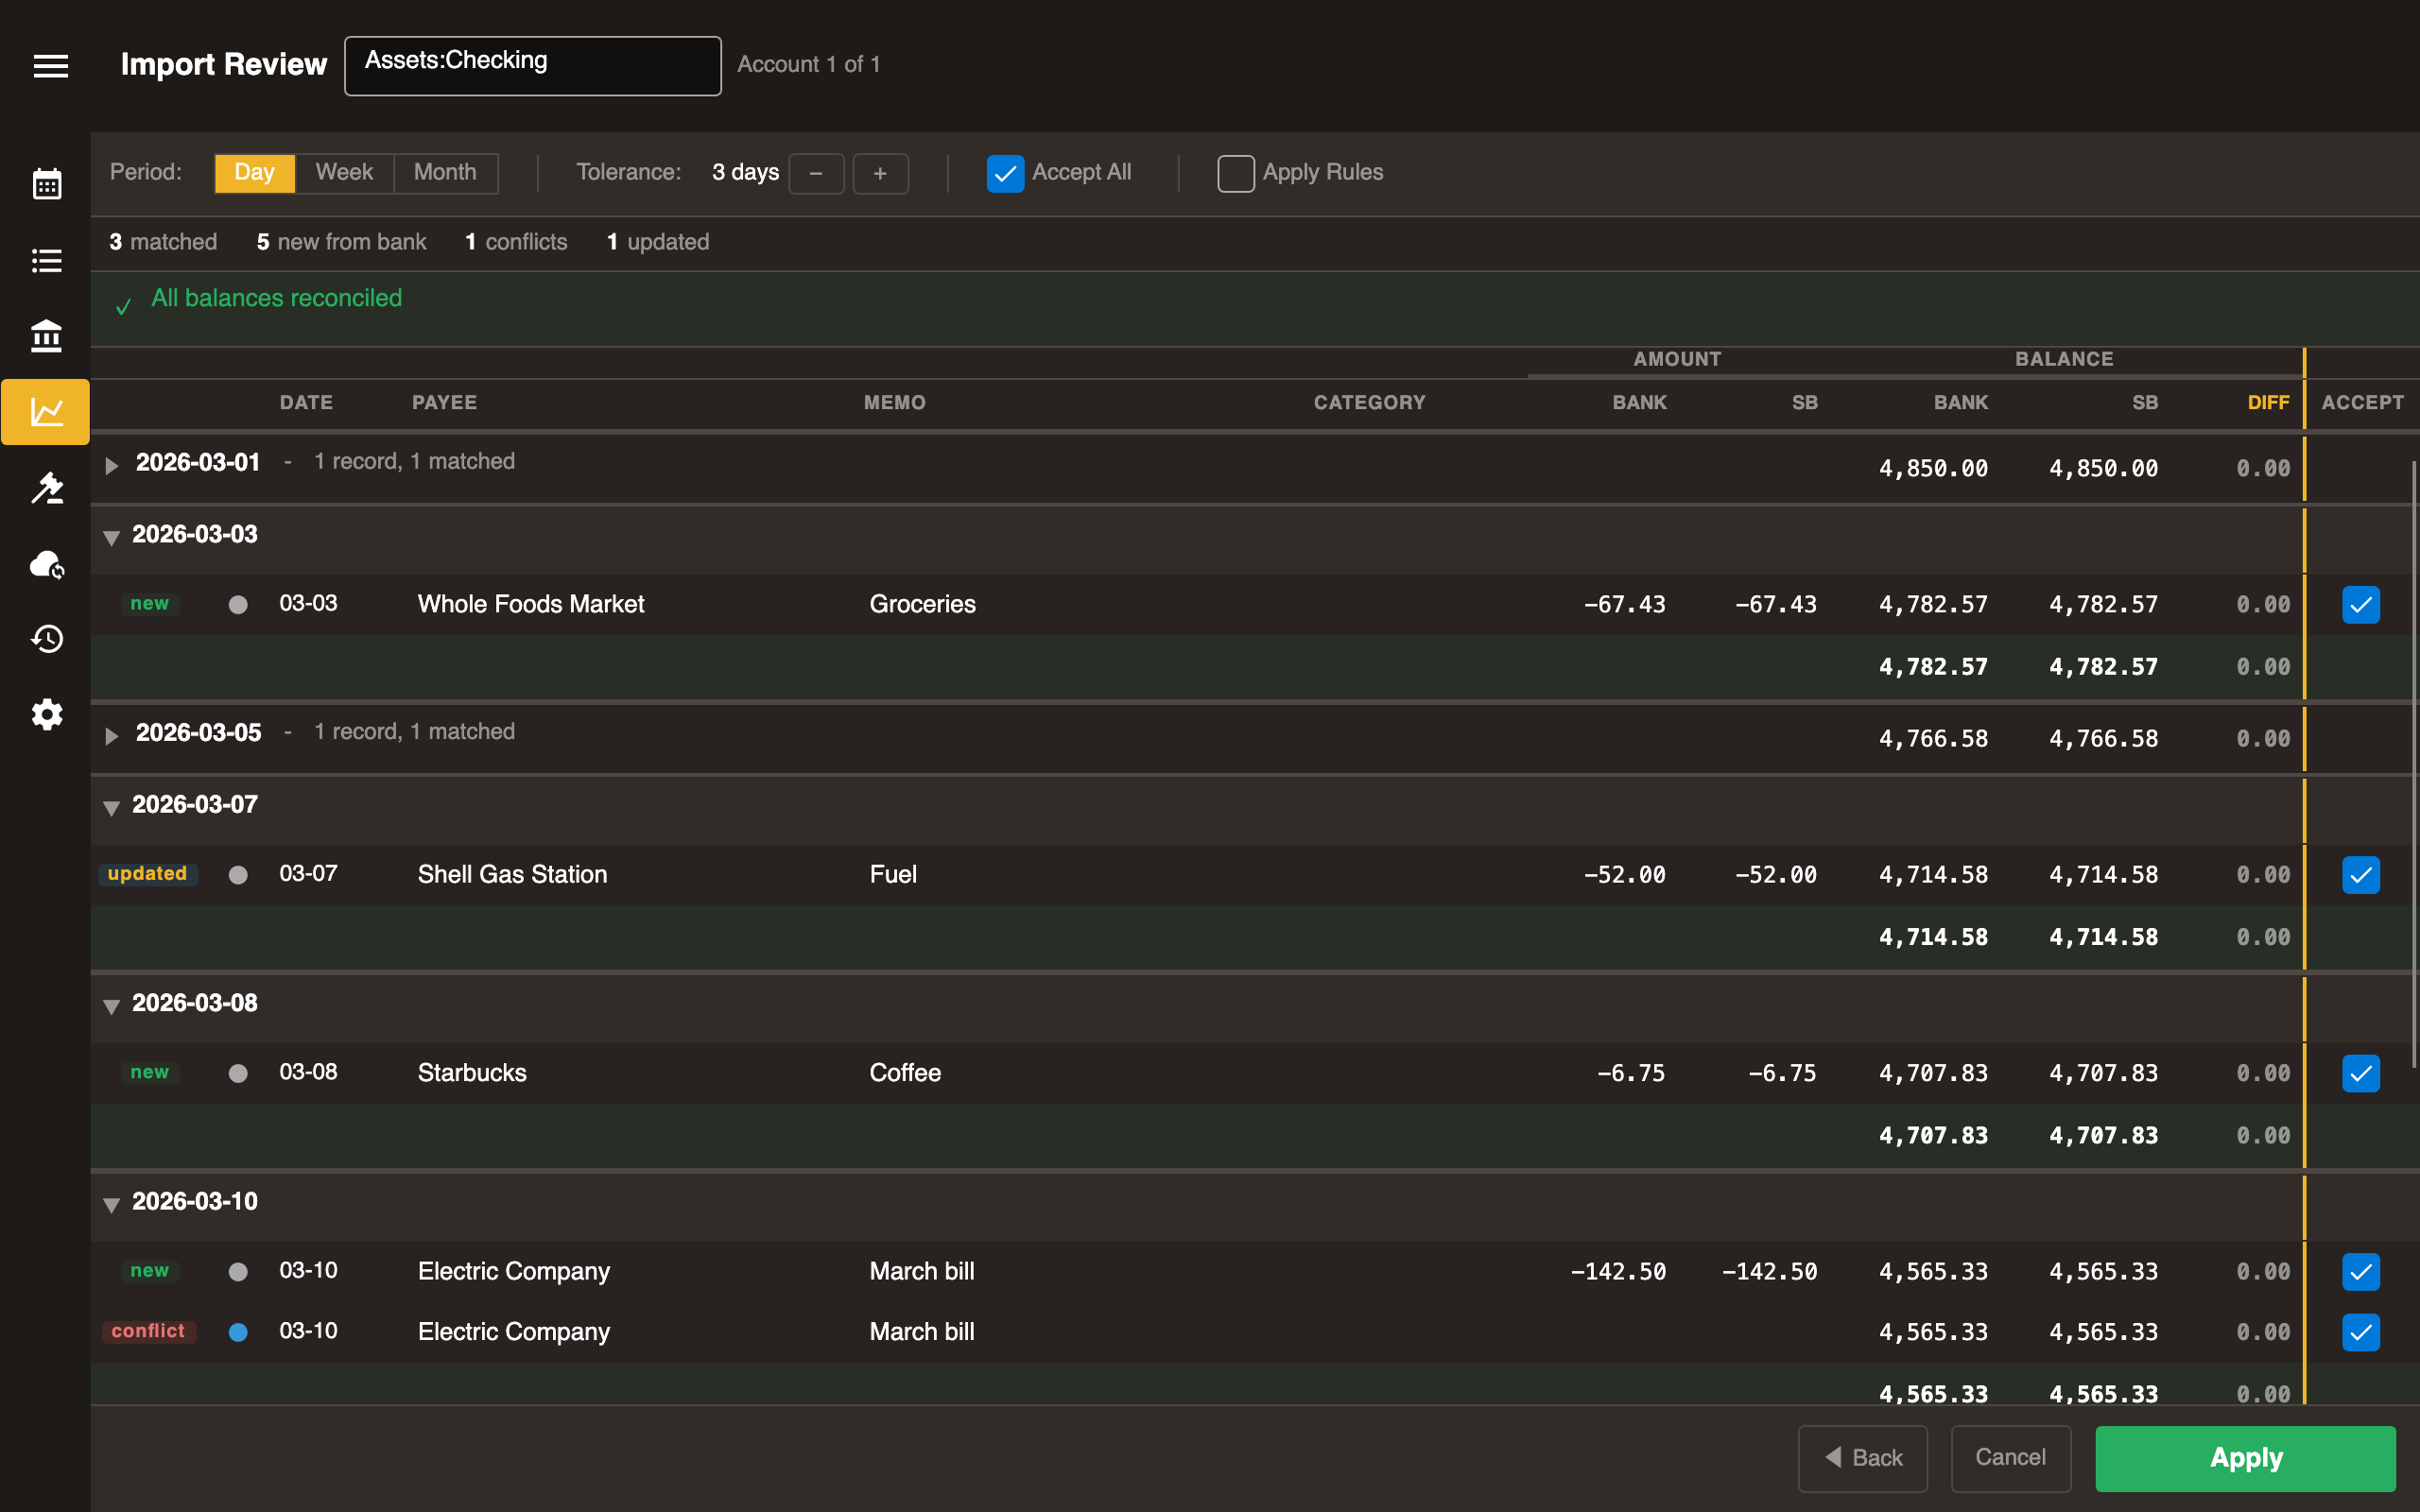Uncheck accept for Shell Gas Station
Screen dimensions: 2420x1512
pos(2360,875)
